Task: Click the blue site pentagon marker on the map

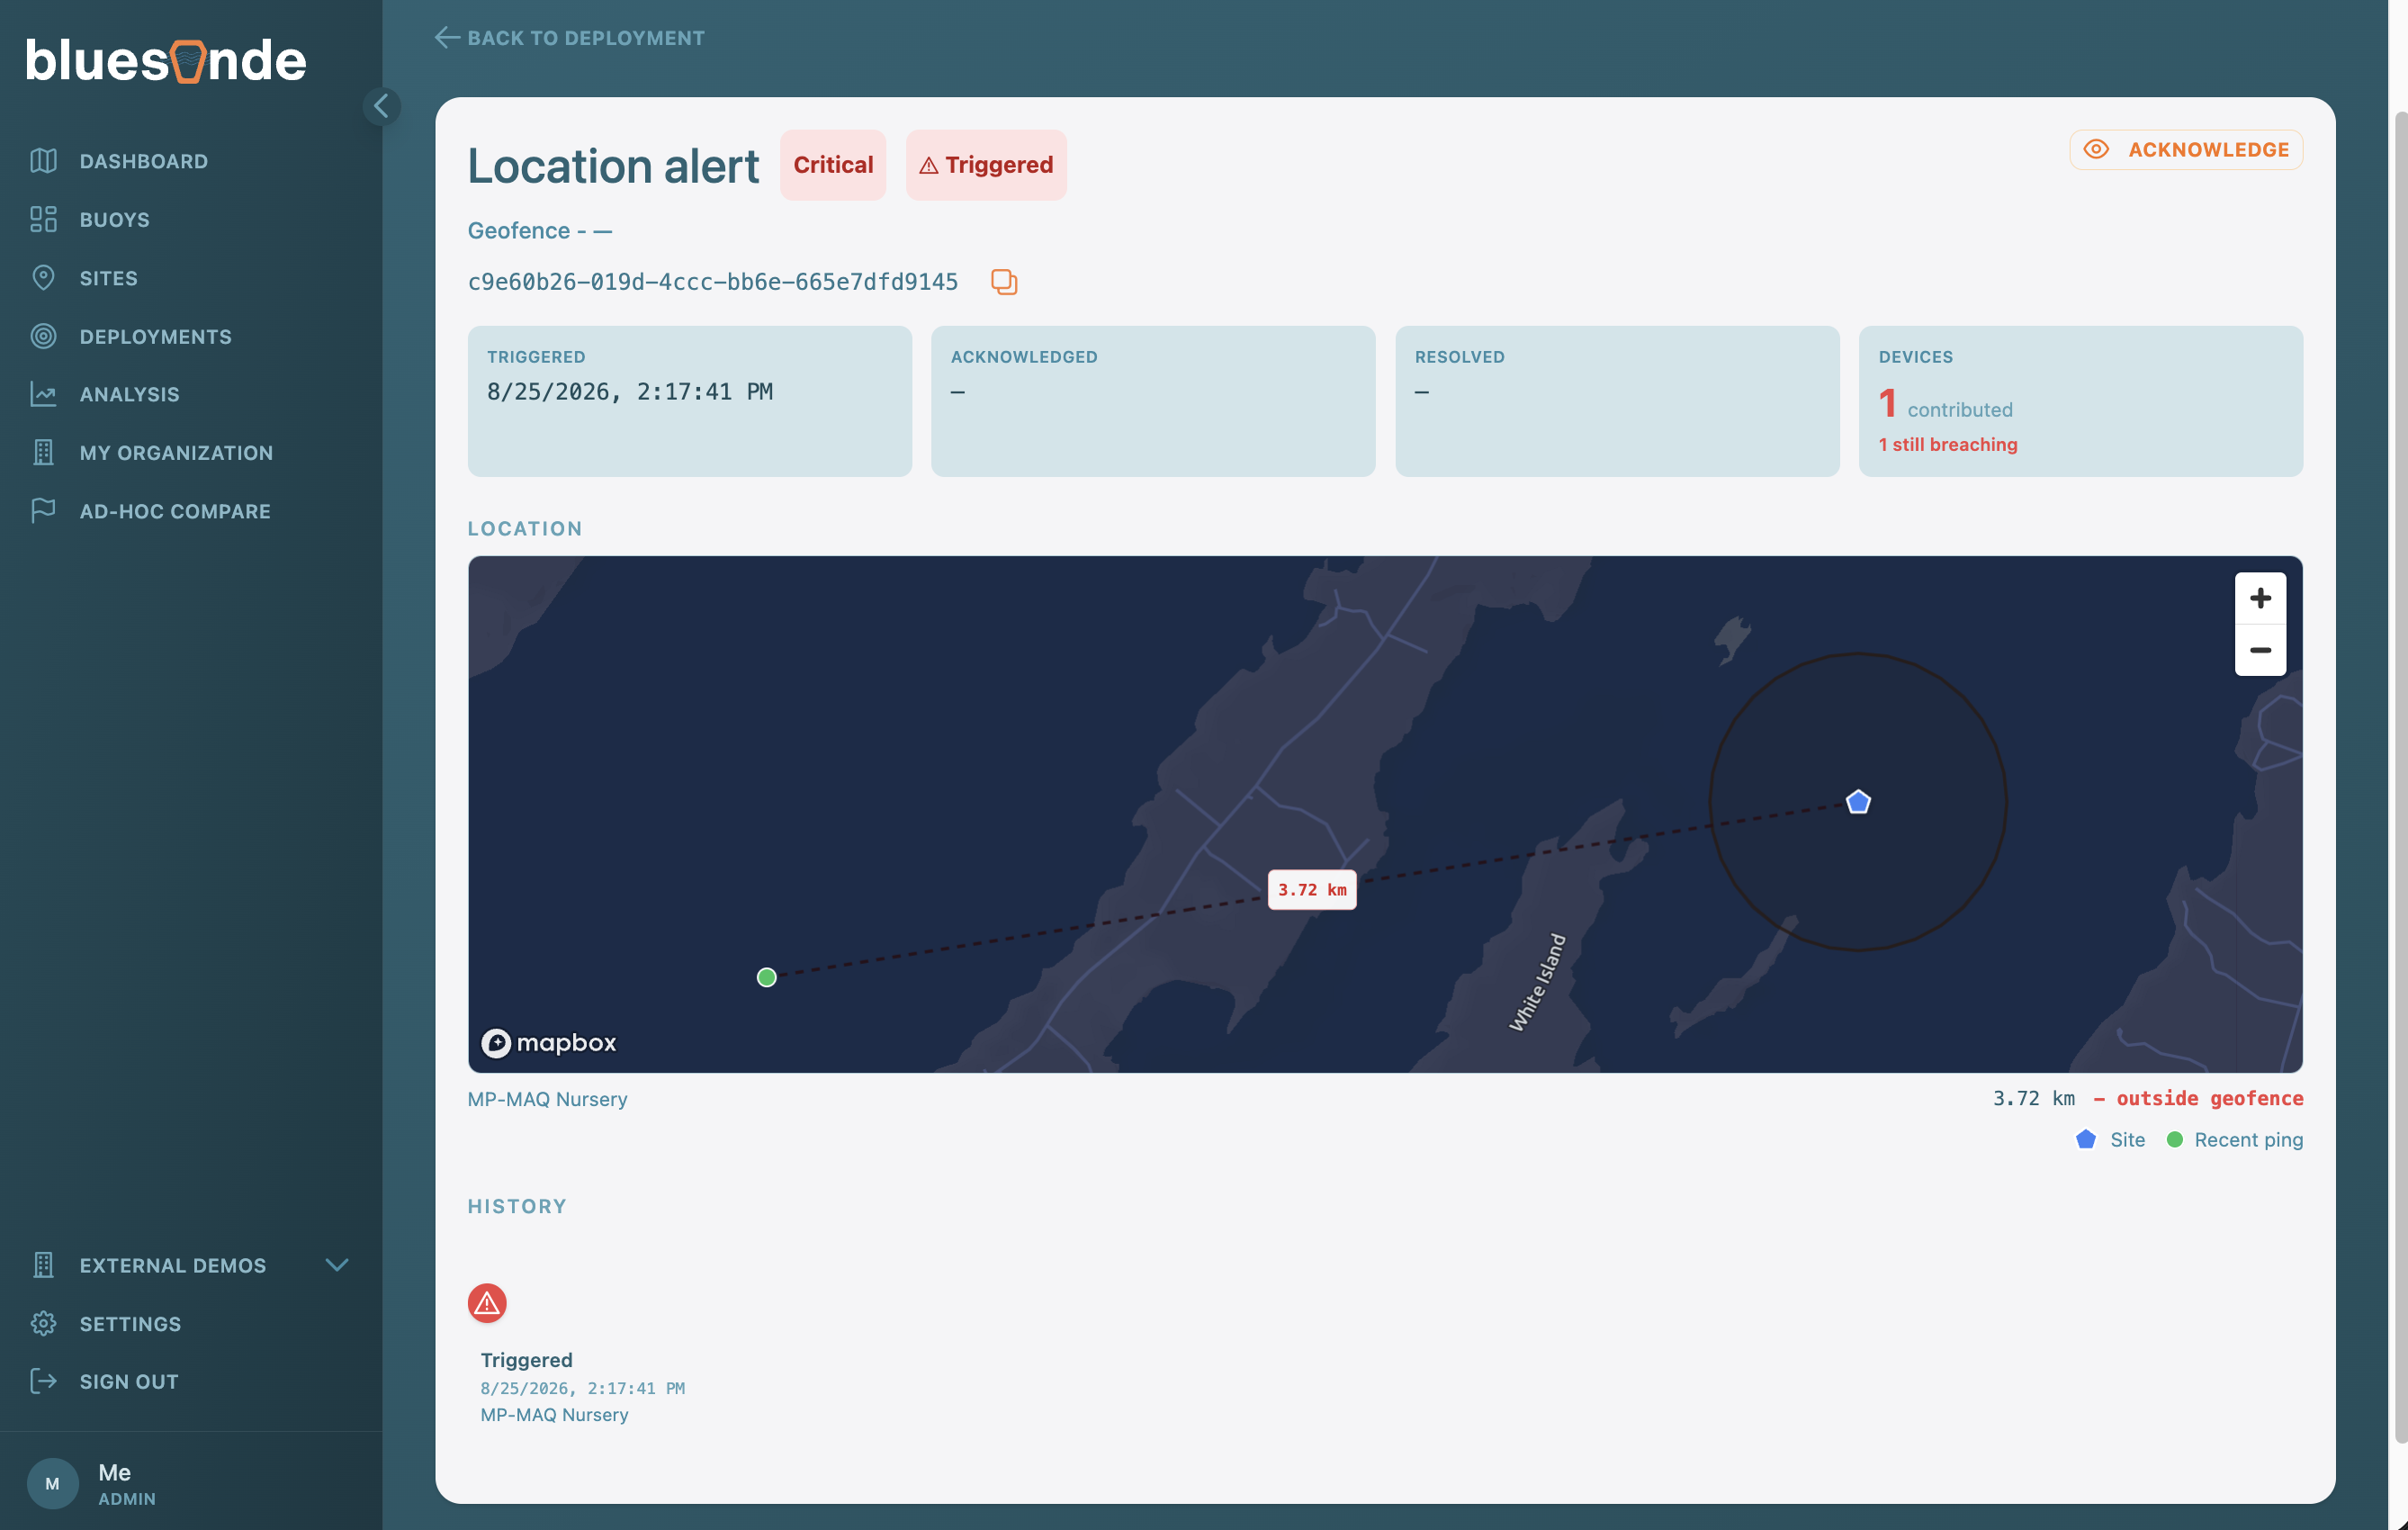Action: [1858, 802]
